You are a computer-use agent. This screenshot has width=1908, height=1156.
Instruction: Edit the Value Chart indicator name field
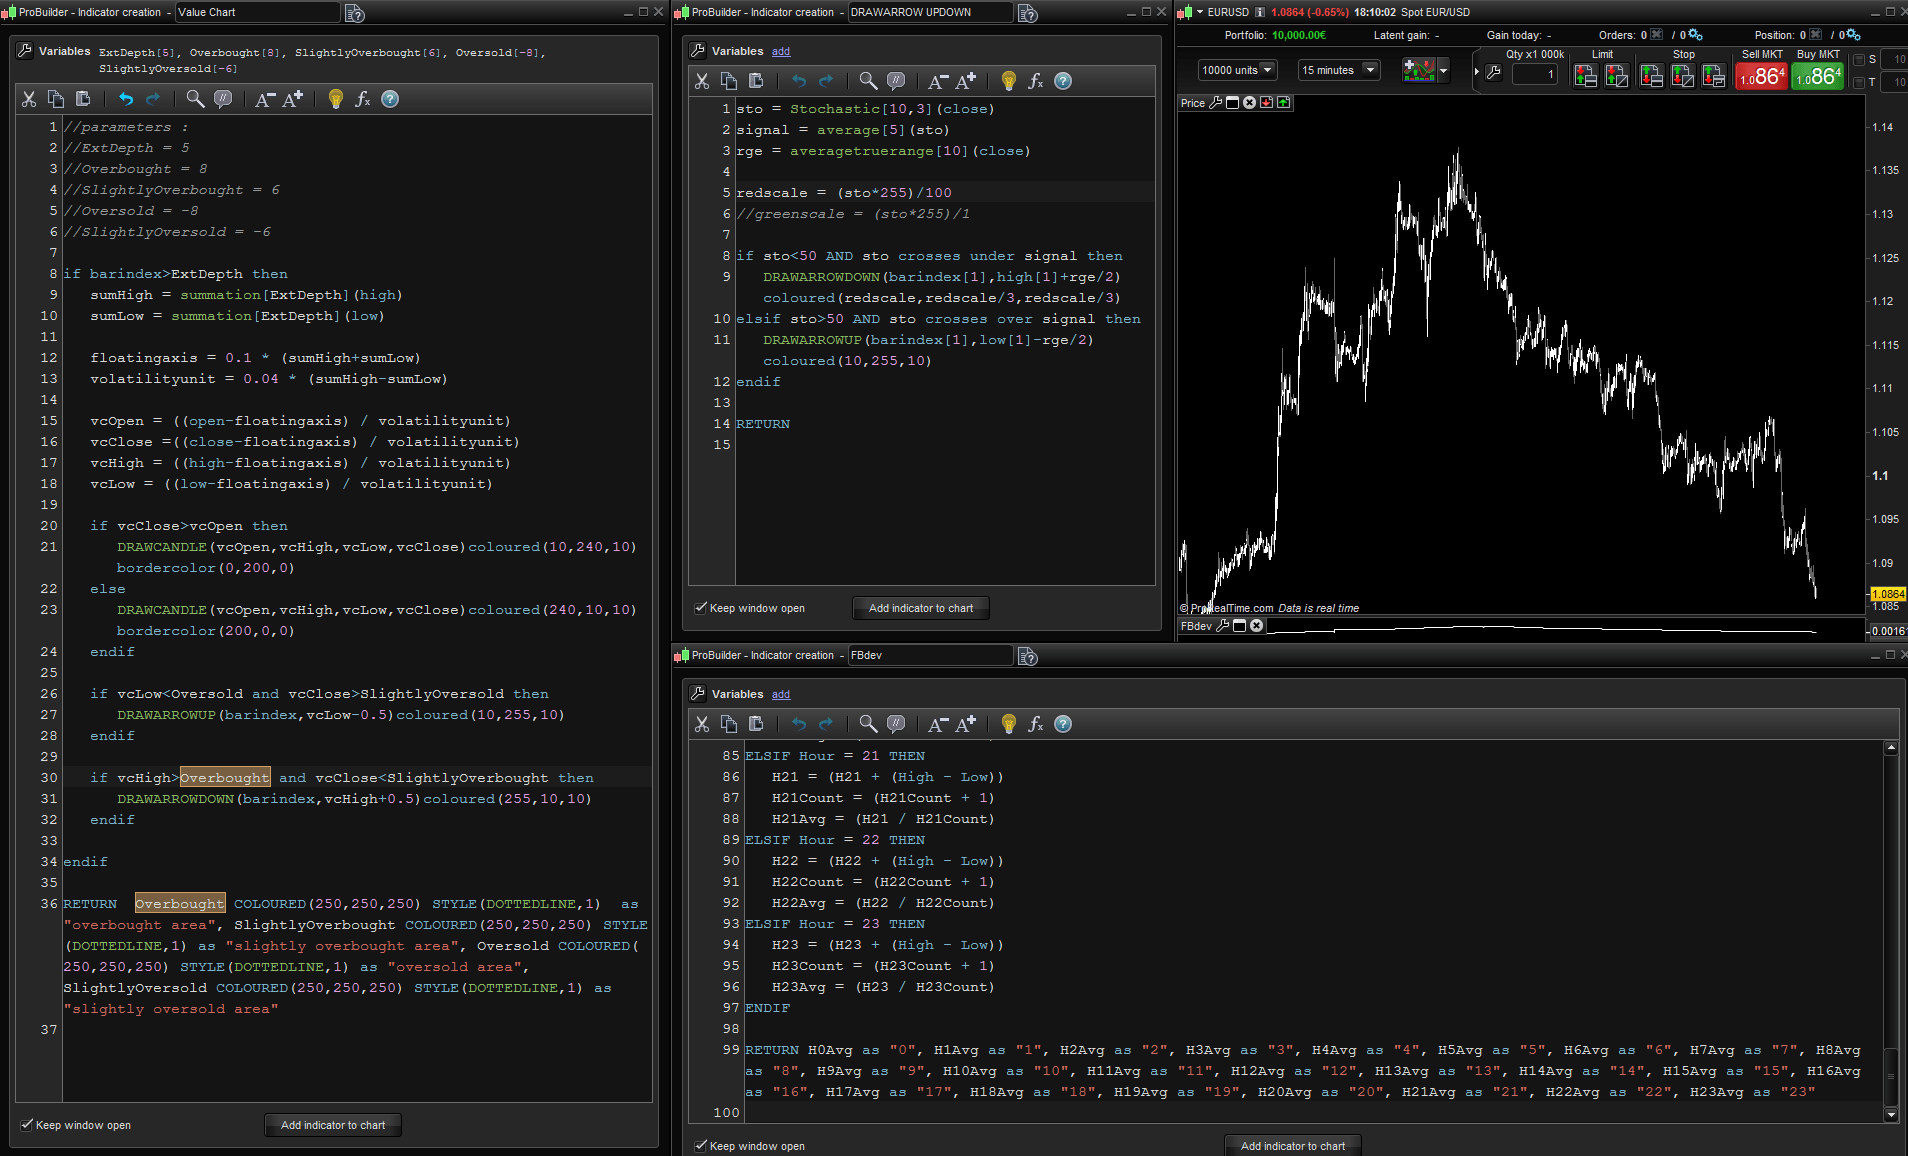tap(258, 12)
